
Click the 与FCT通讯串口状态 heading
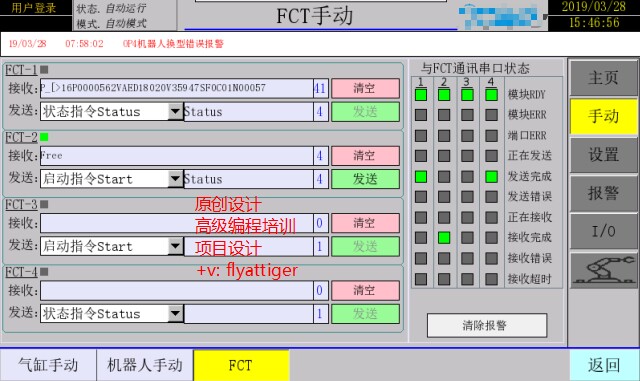click(x=476, y=68)
